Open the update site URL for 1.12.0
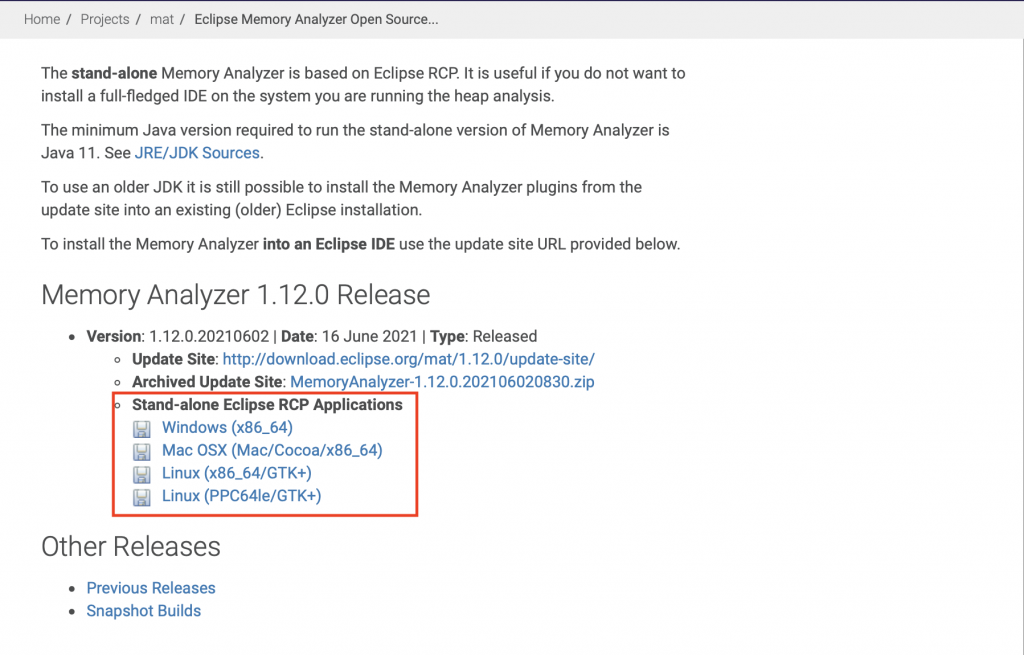This screenshot has width=1024, height=655. pyautogui.click(x=409, y=359)
